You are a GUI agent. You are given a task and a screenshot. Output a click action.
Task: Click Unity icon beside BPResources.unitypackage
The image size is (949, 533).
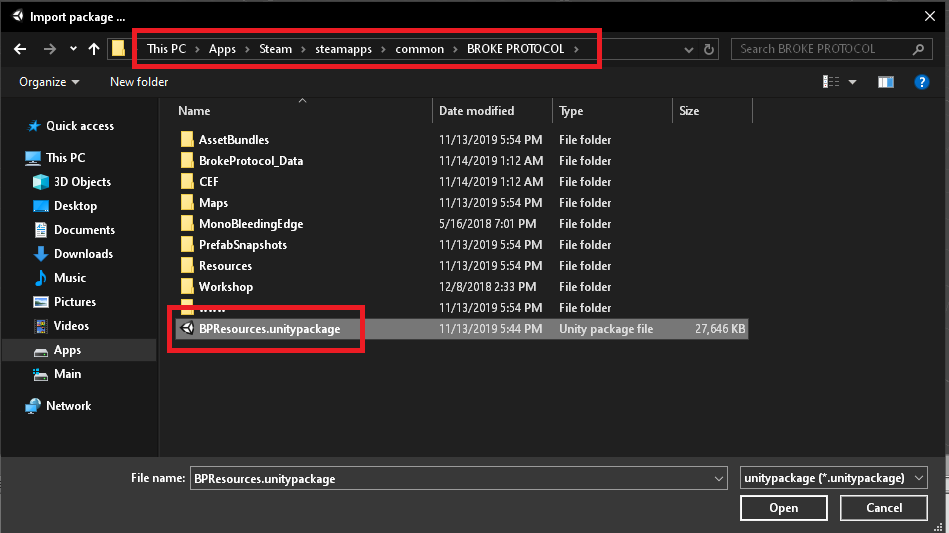click(188, 329)
